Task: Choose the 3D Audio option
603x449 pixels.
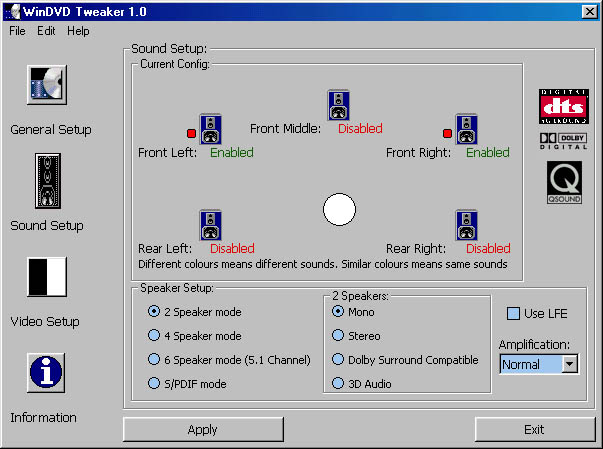Action: point(361,384)
